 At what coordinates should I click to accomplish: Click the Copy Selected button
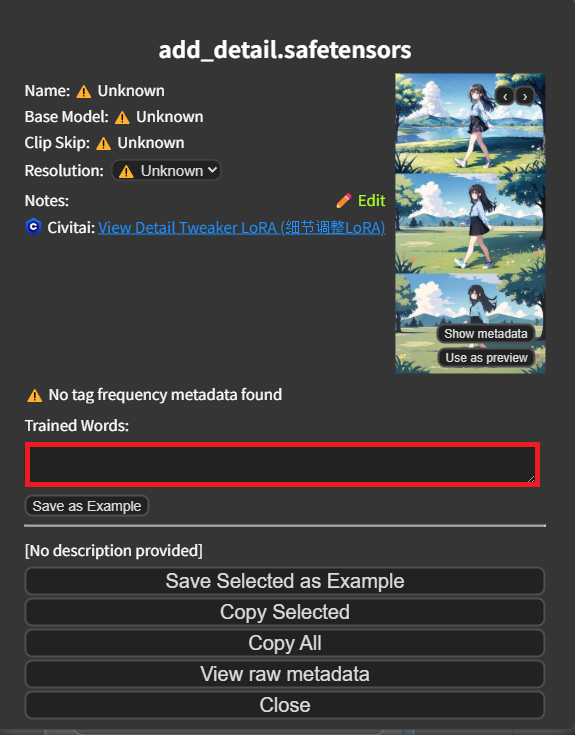point(285,612)
